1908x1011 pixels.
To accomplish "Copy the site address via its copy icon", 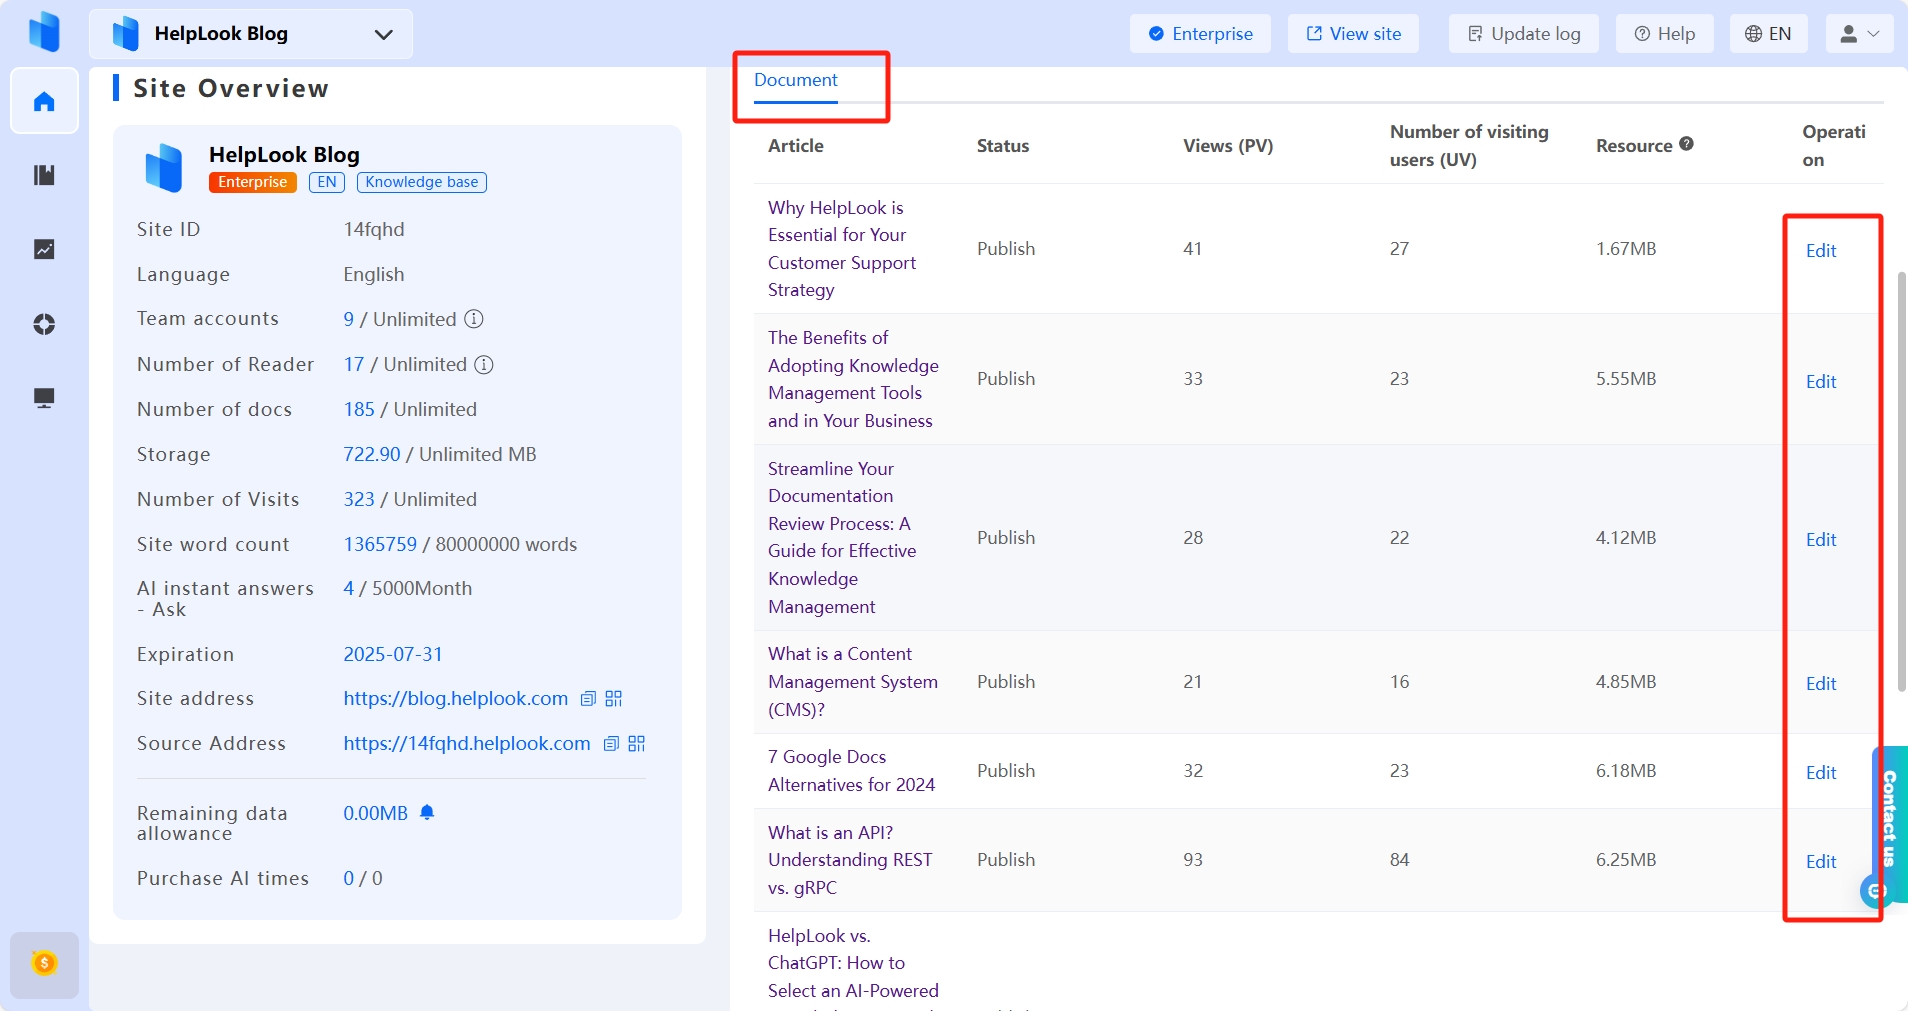I will click(x=586, y=699).
